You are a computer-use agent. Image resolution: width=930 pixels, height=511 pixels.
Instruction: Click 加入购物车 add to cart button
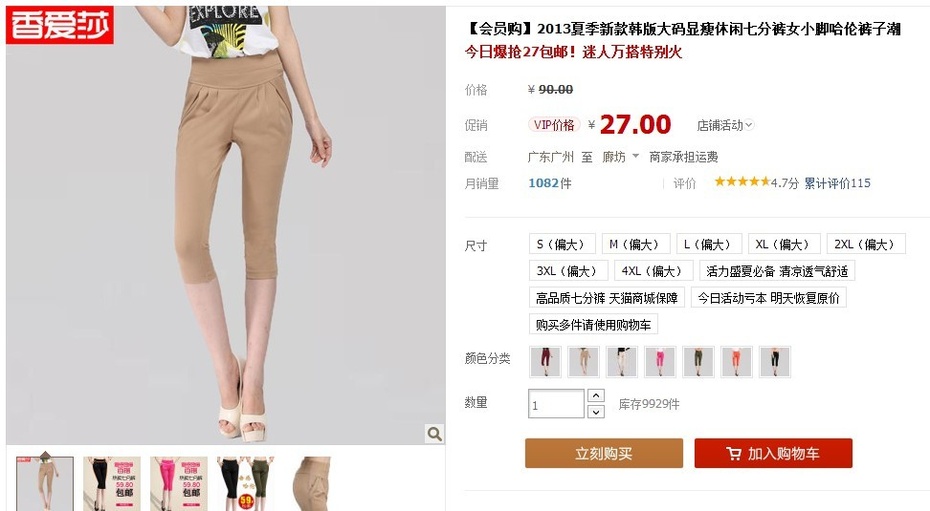[x=773, y=453]
